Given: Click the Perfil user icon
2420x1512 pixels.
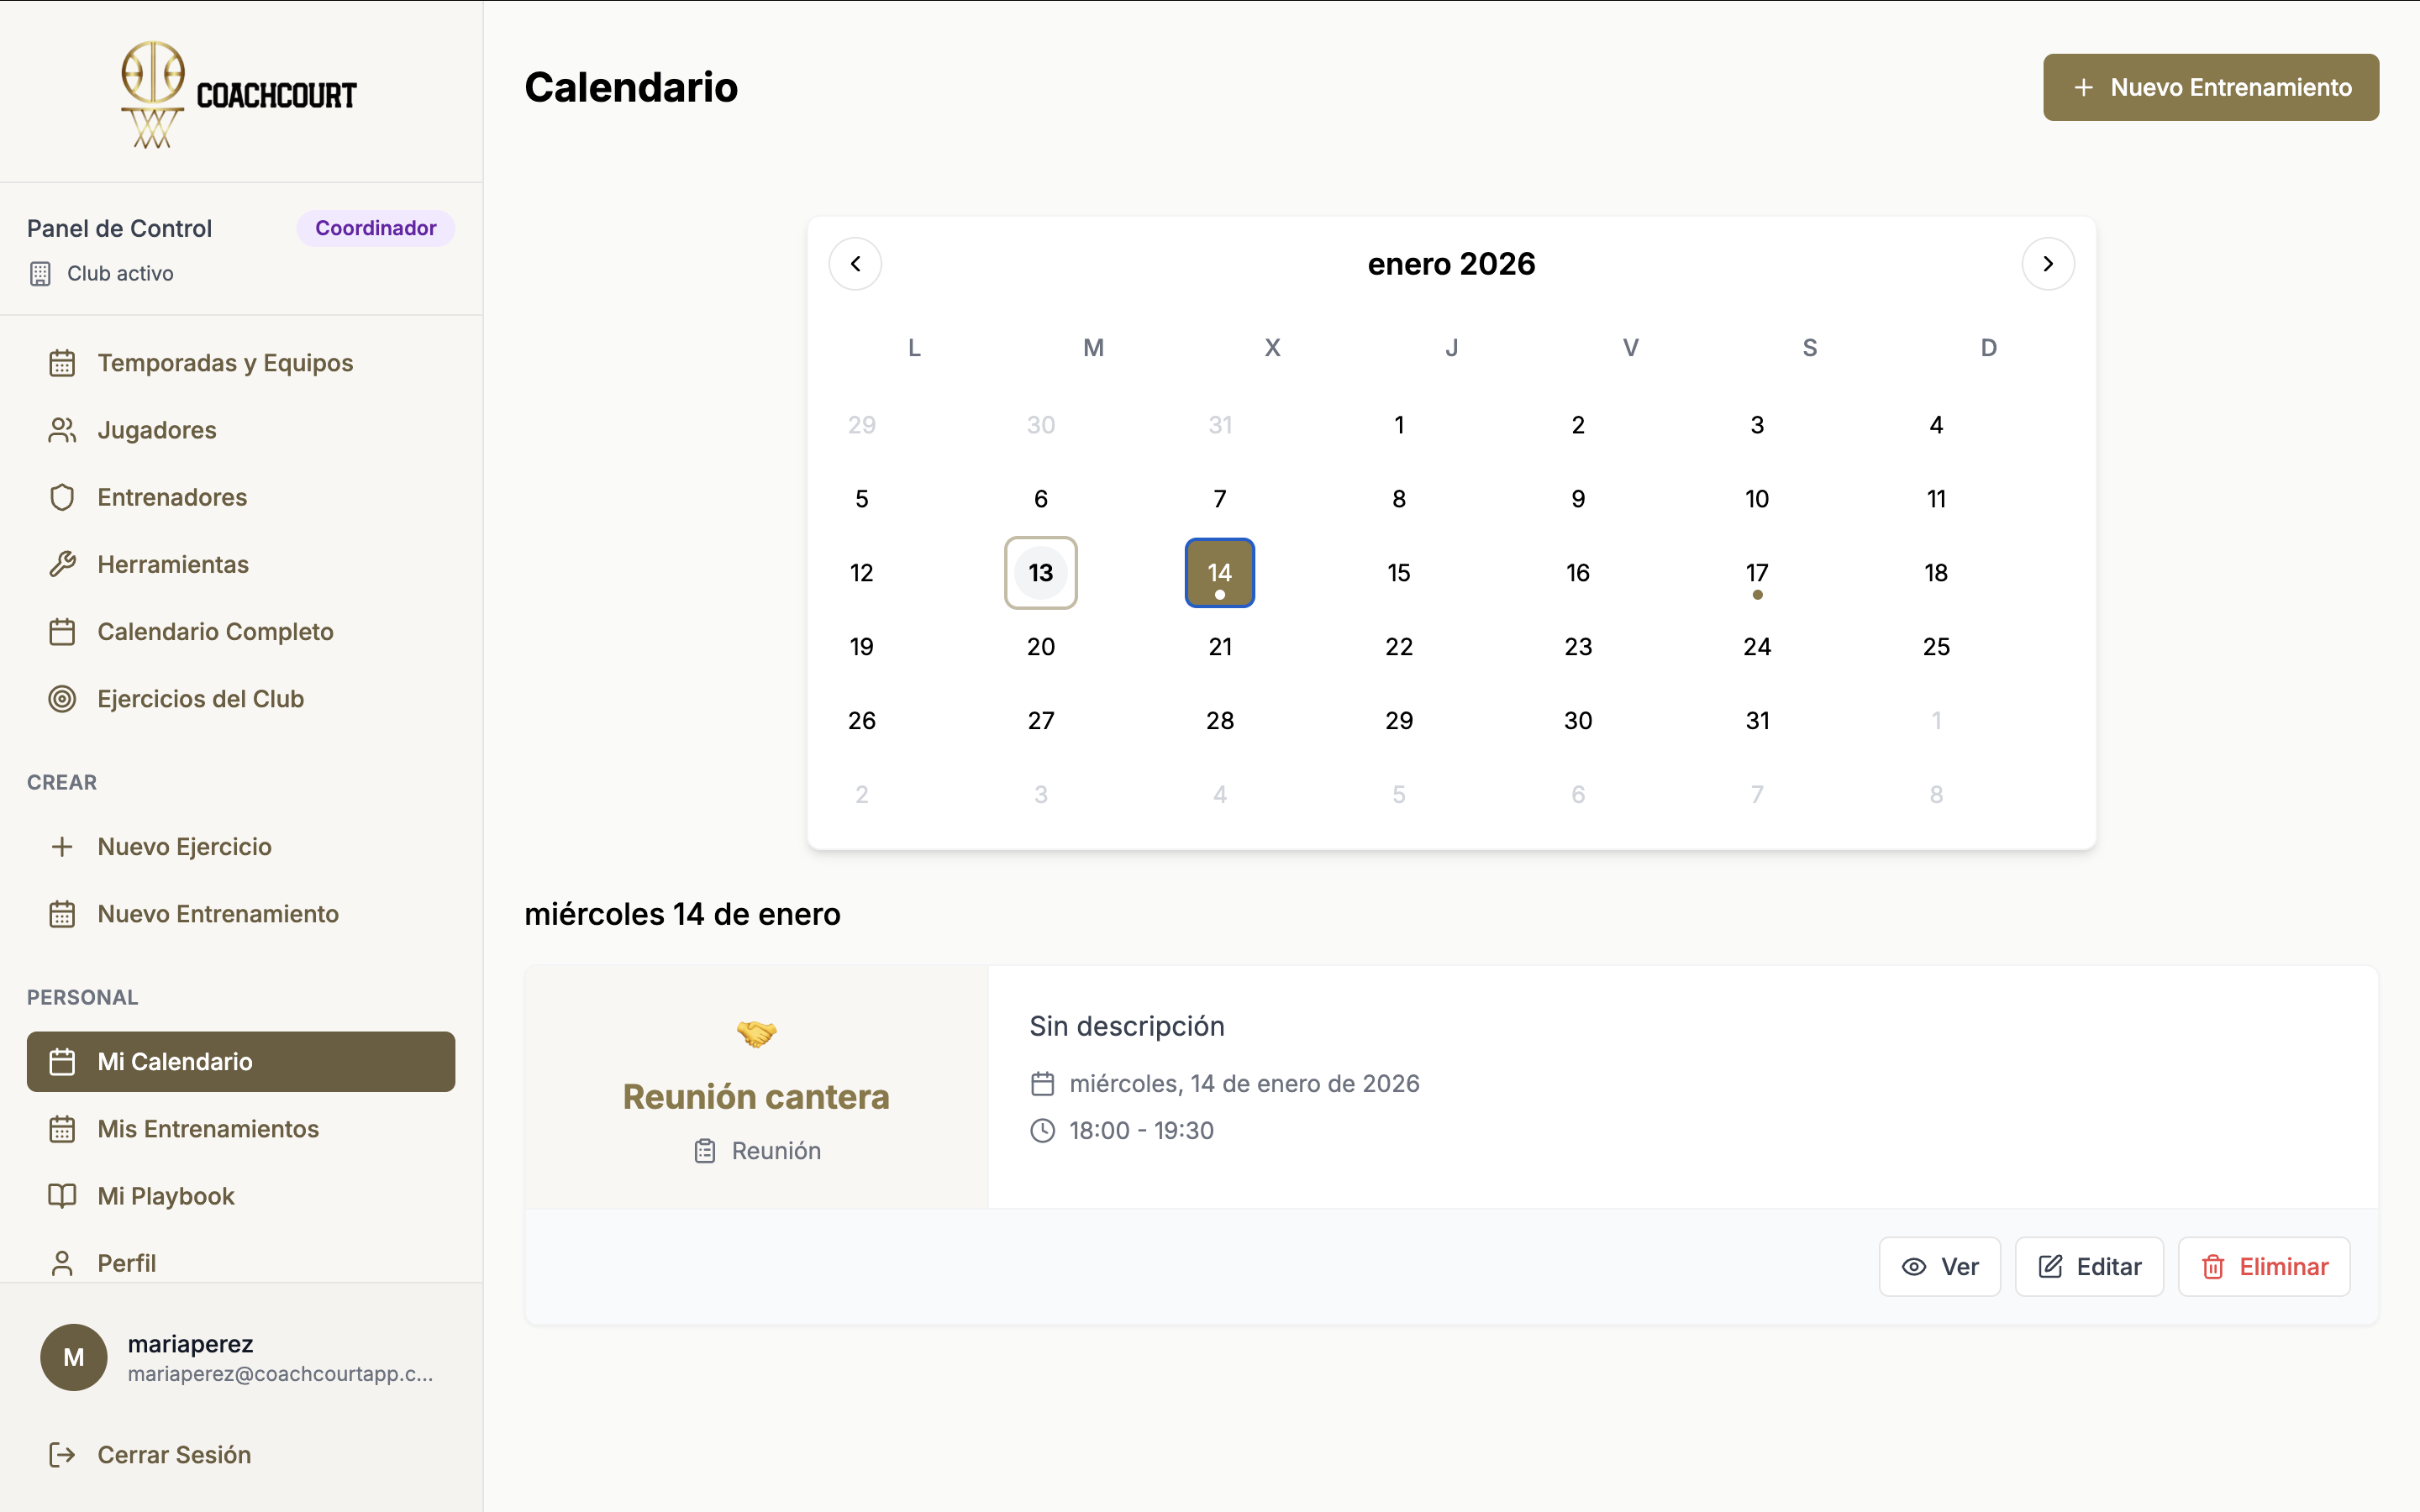Looking at the screenshot, I should click(x=63, y=1262).
